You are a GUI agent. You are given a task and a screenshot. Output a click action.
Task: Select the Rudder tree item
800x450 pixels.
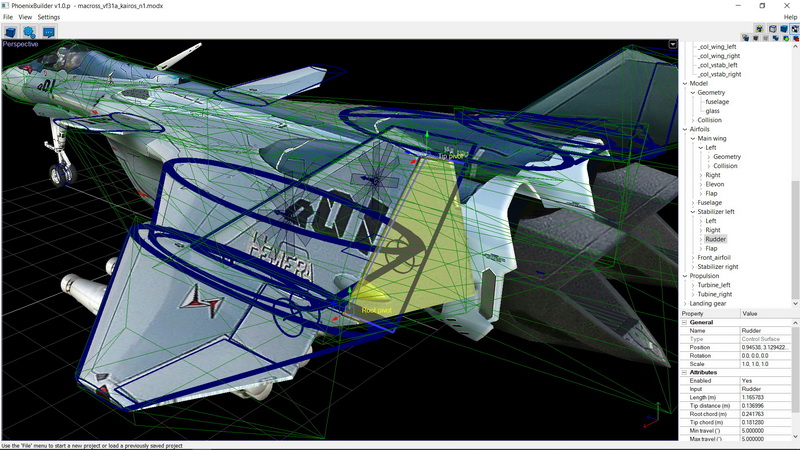tap(715, 239)
